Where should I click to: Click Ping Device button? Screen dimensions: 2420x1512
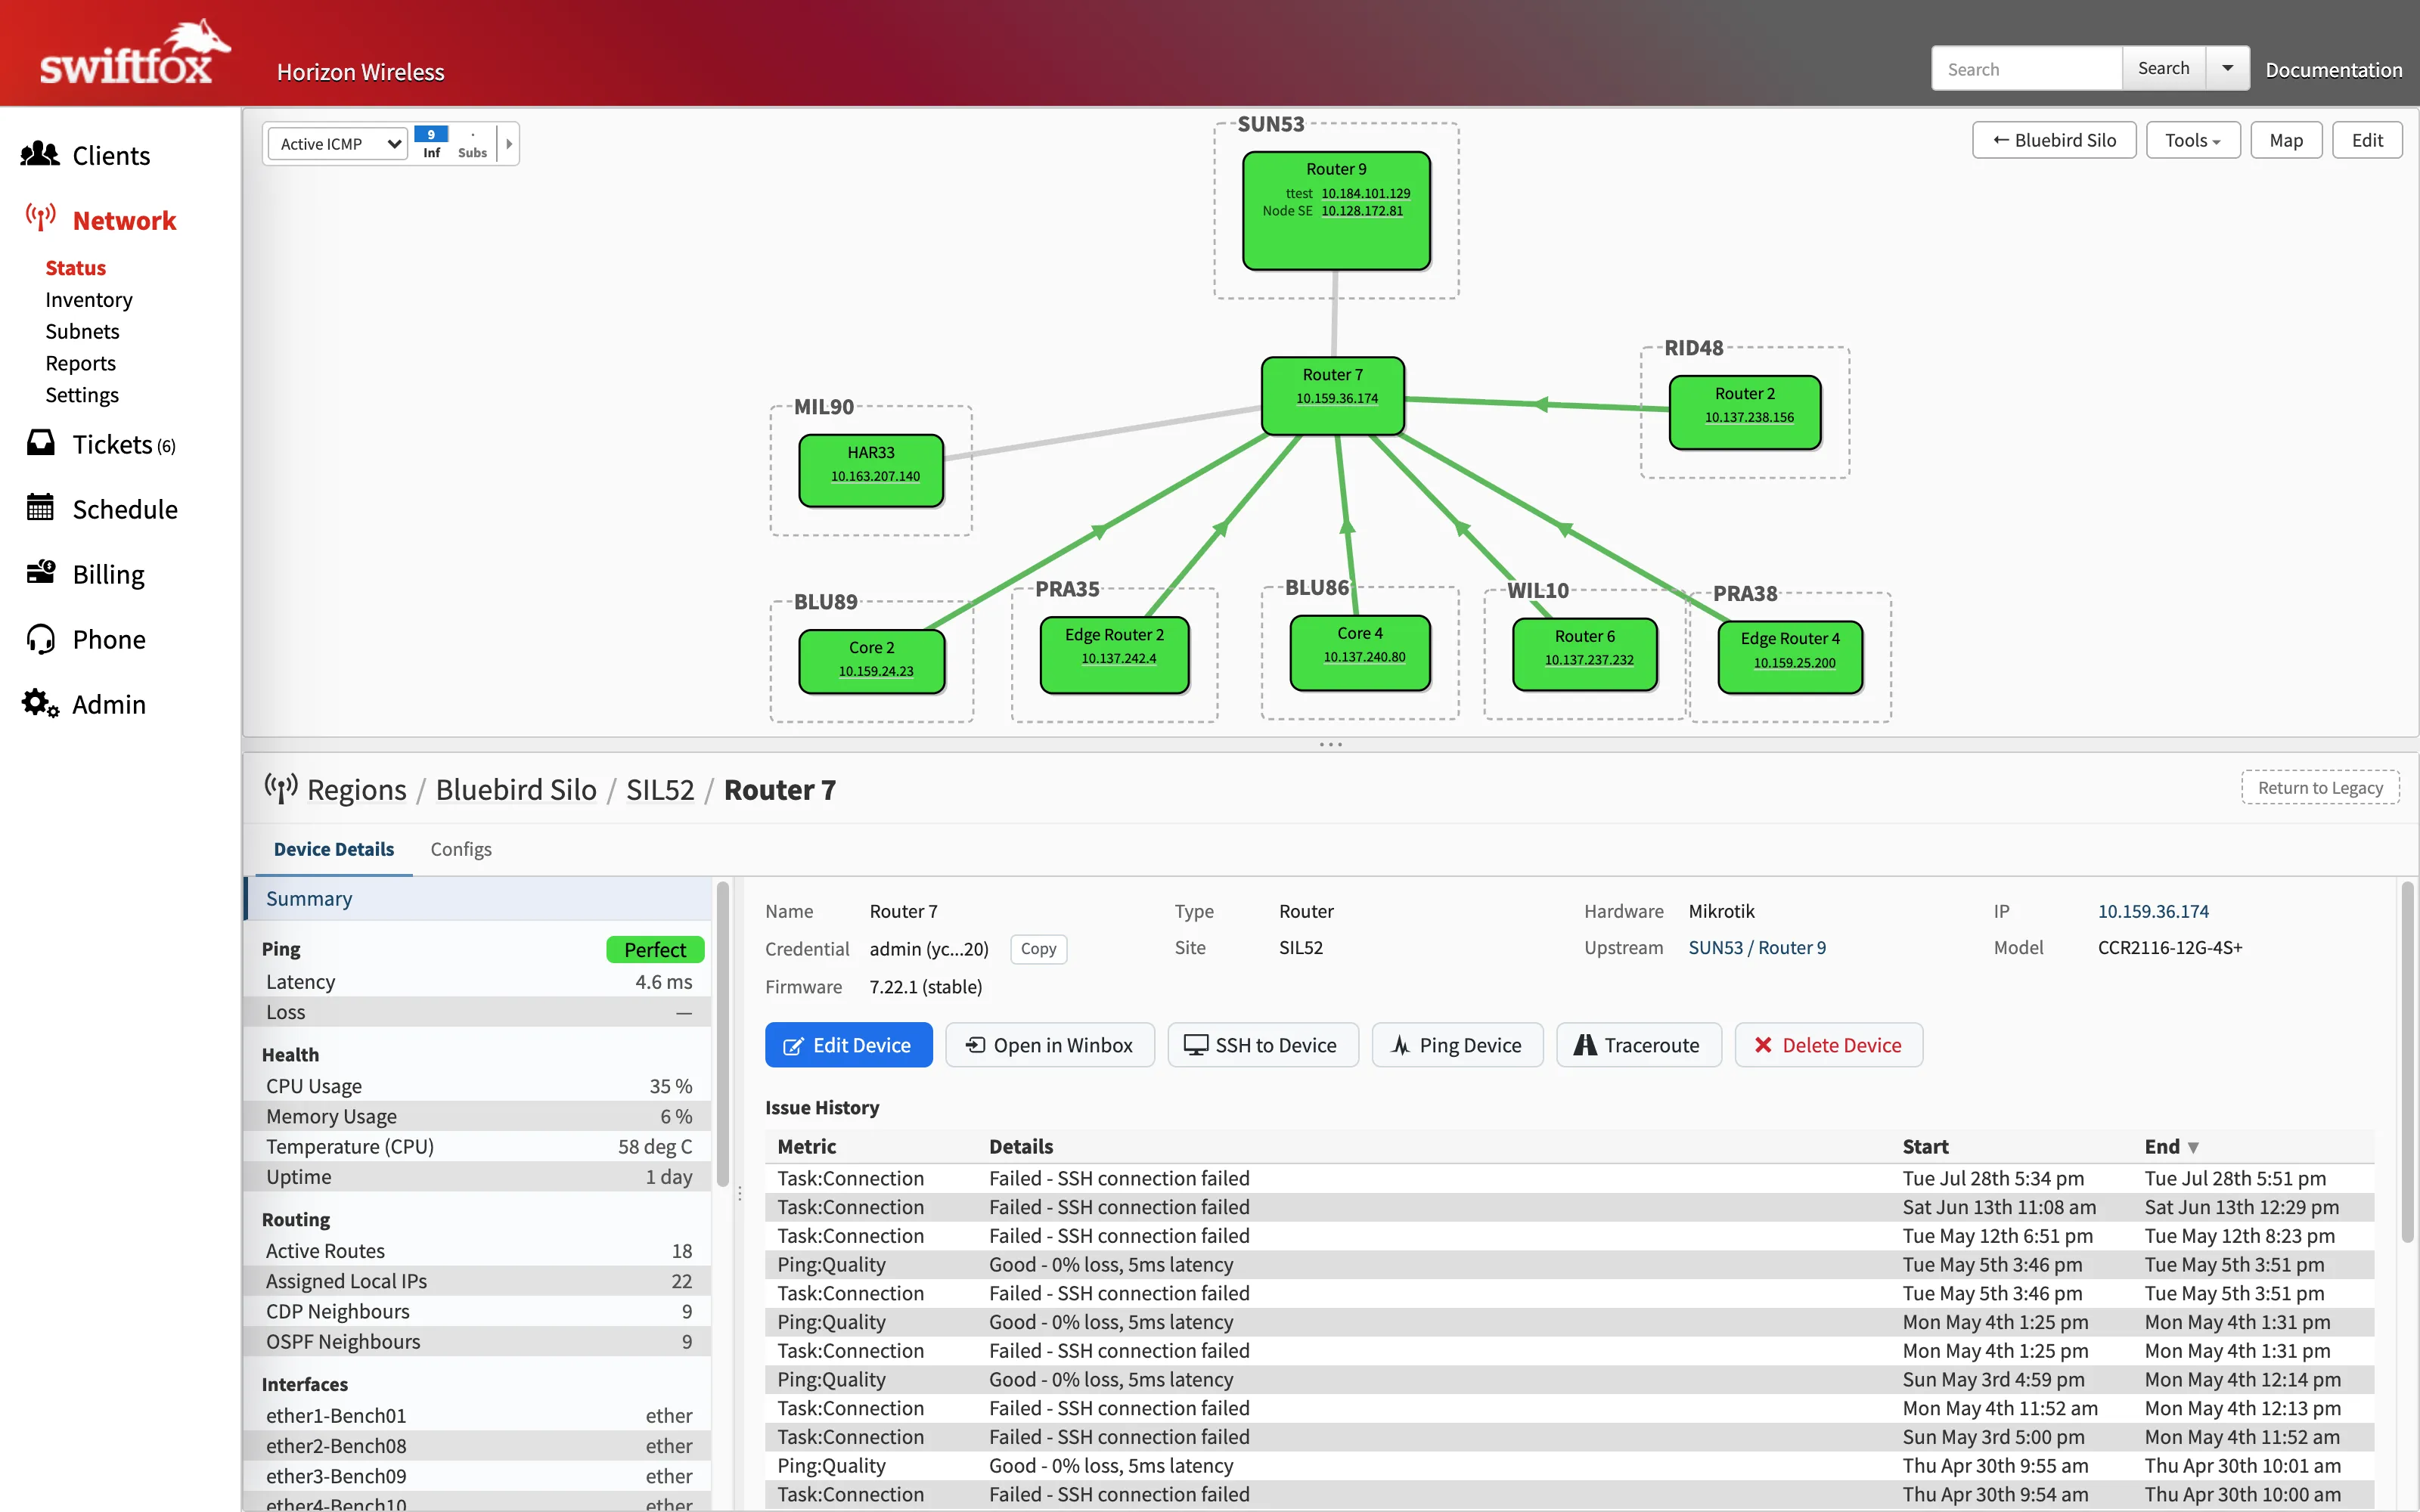click(1457, 1044)
